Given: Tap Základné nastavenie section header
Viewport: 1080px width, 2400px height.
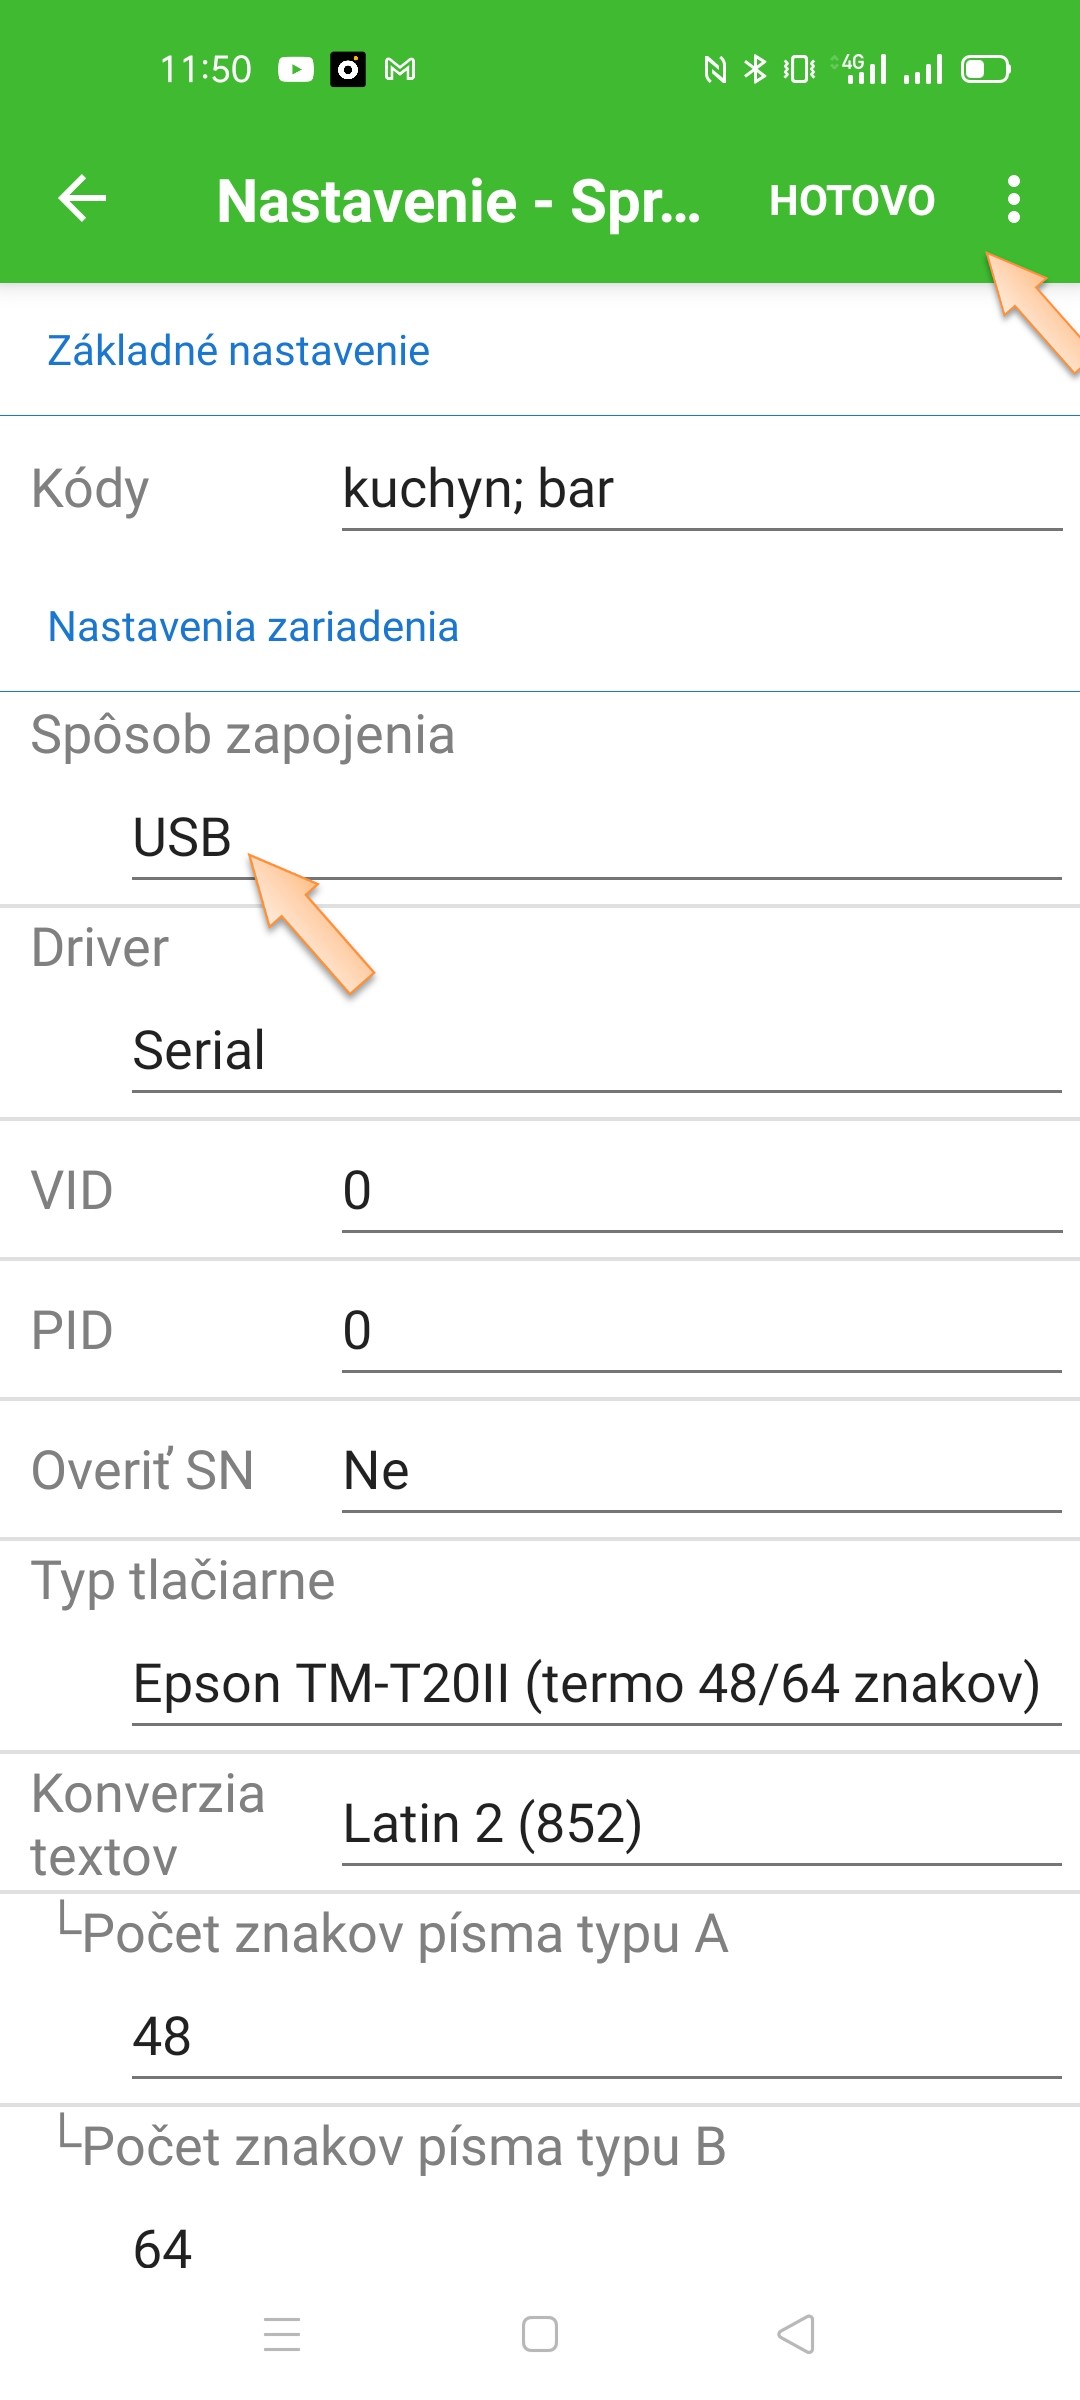Looking at the screenshot, I should click(x=238, y=351).
